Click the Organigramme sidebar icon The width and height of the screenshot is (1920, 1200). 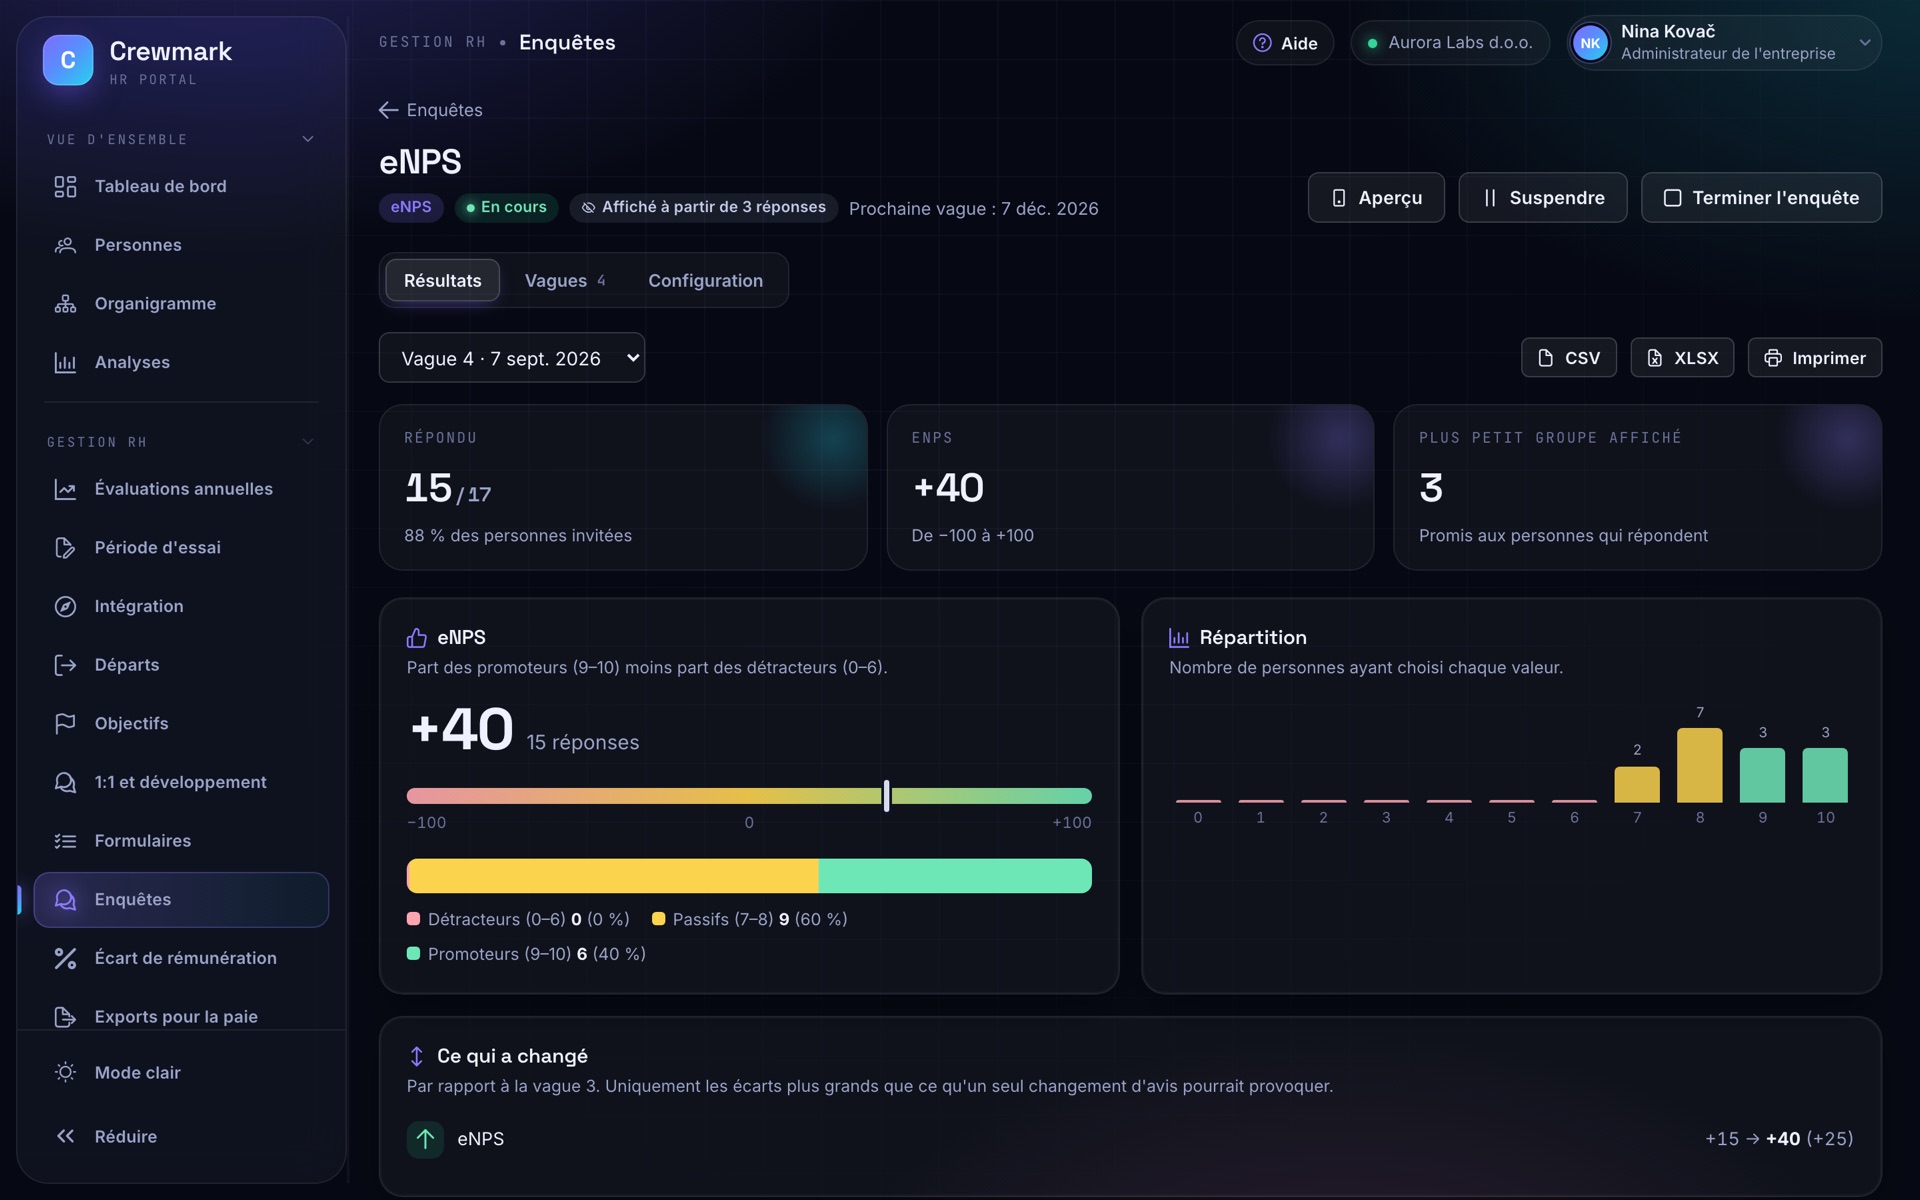click(x=65, y=304)
